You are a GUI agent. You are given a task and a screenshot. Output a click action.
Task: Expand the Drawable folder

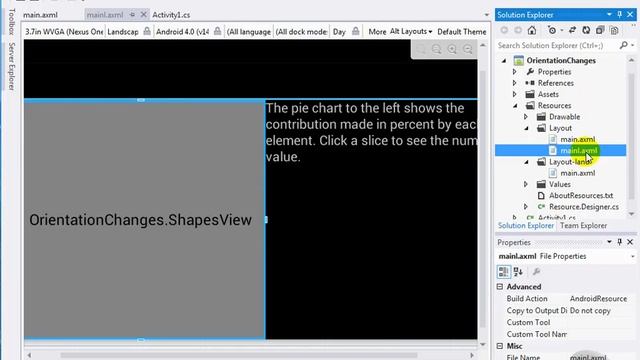tap(526, 117)
